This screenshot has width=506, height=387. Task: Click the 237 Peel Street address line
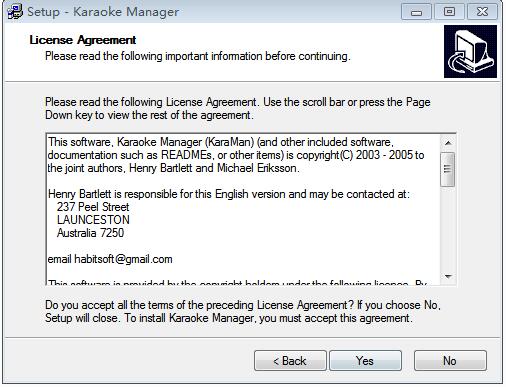[x=93, y=207]
